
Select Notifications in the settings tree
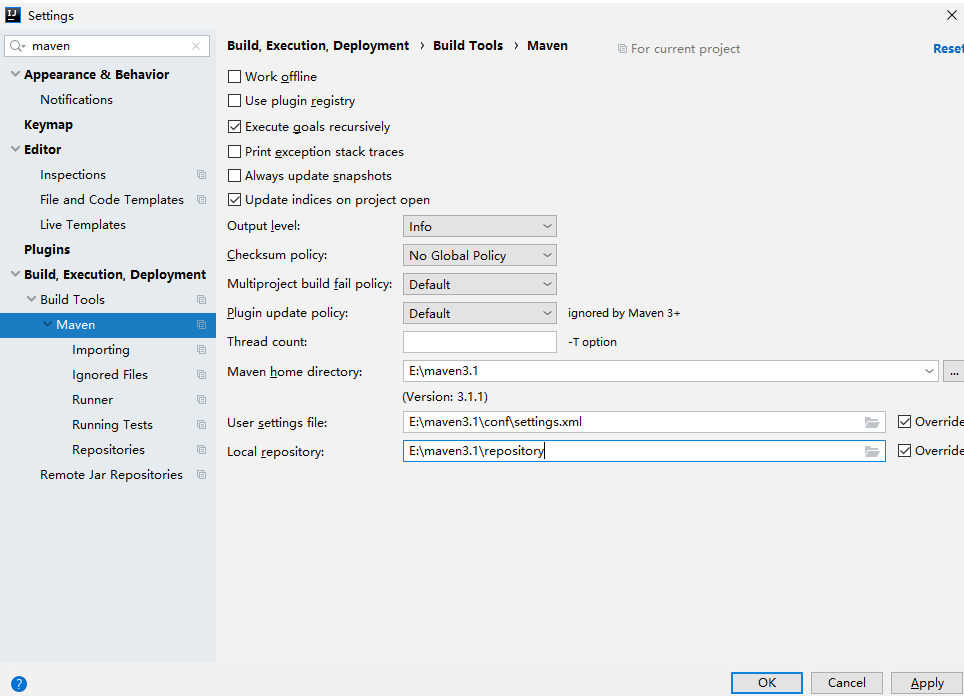[76, 100]
